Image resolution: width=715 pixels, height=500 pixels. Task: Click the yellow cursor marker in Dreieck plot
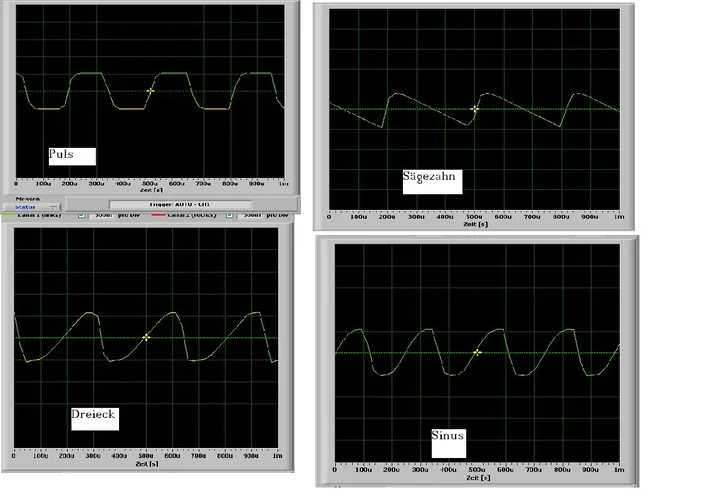coord(146,337)
